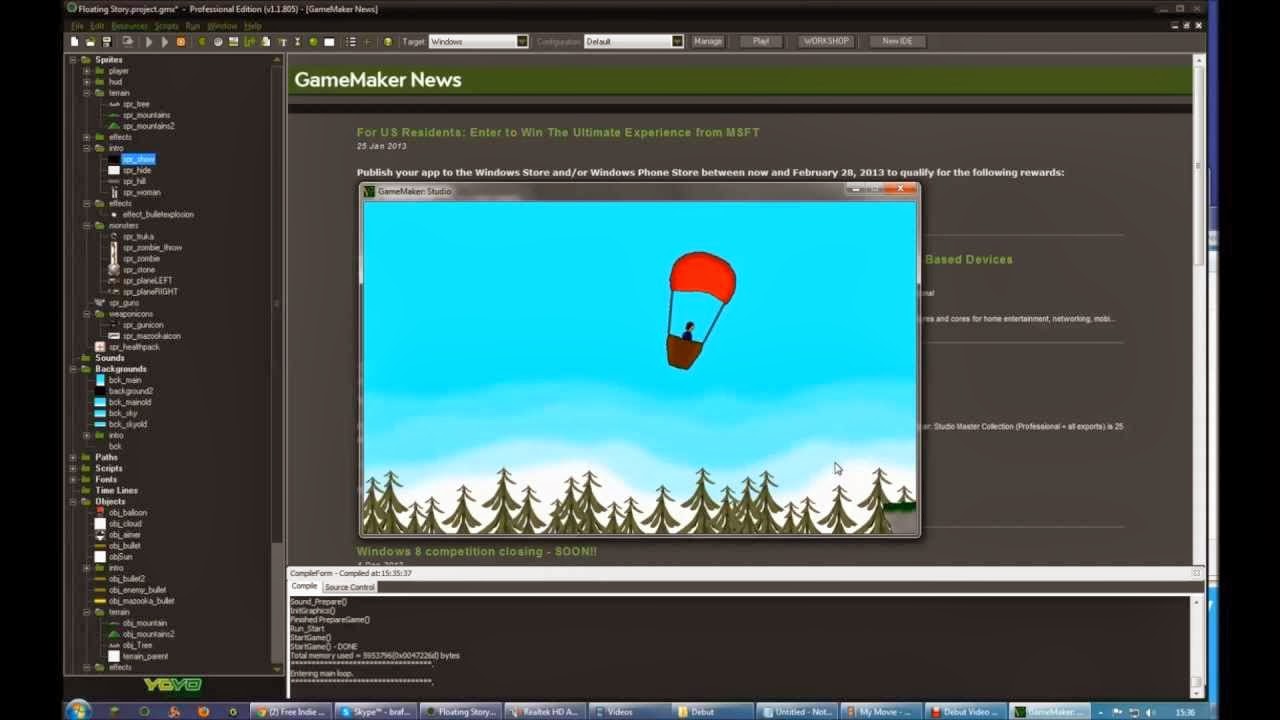Expand the player sprite folder
The width and height of the screenshot is (1280, 720).
[x=87, y=71]
